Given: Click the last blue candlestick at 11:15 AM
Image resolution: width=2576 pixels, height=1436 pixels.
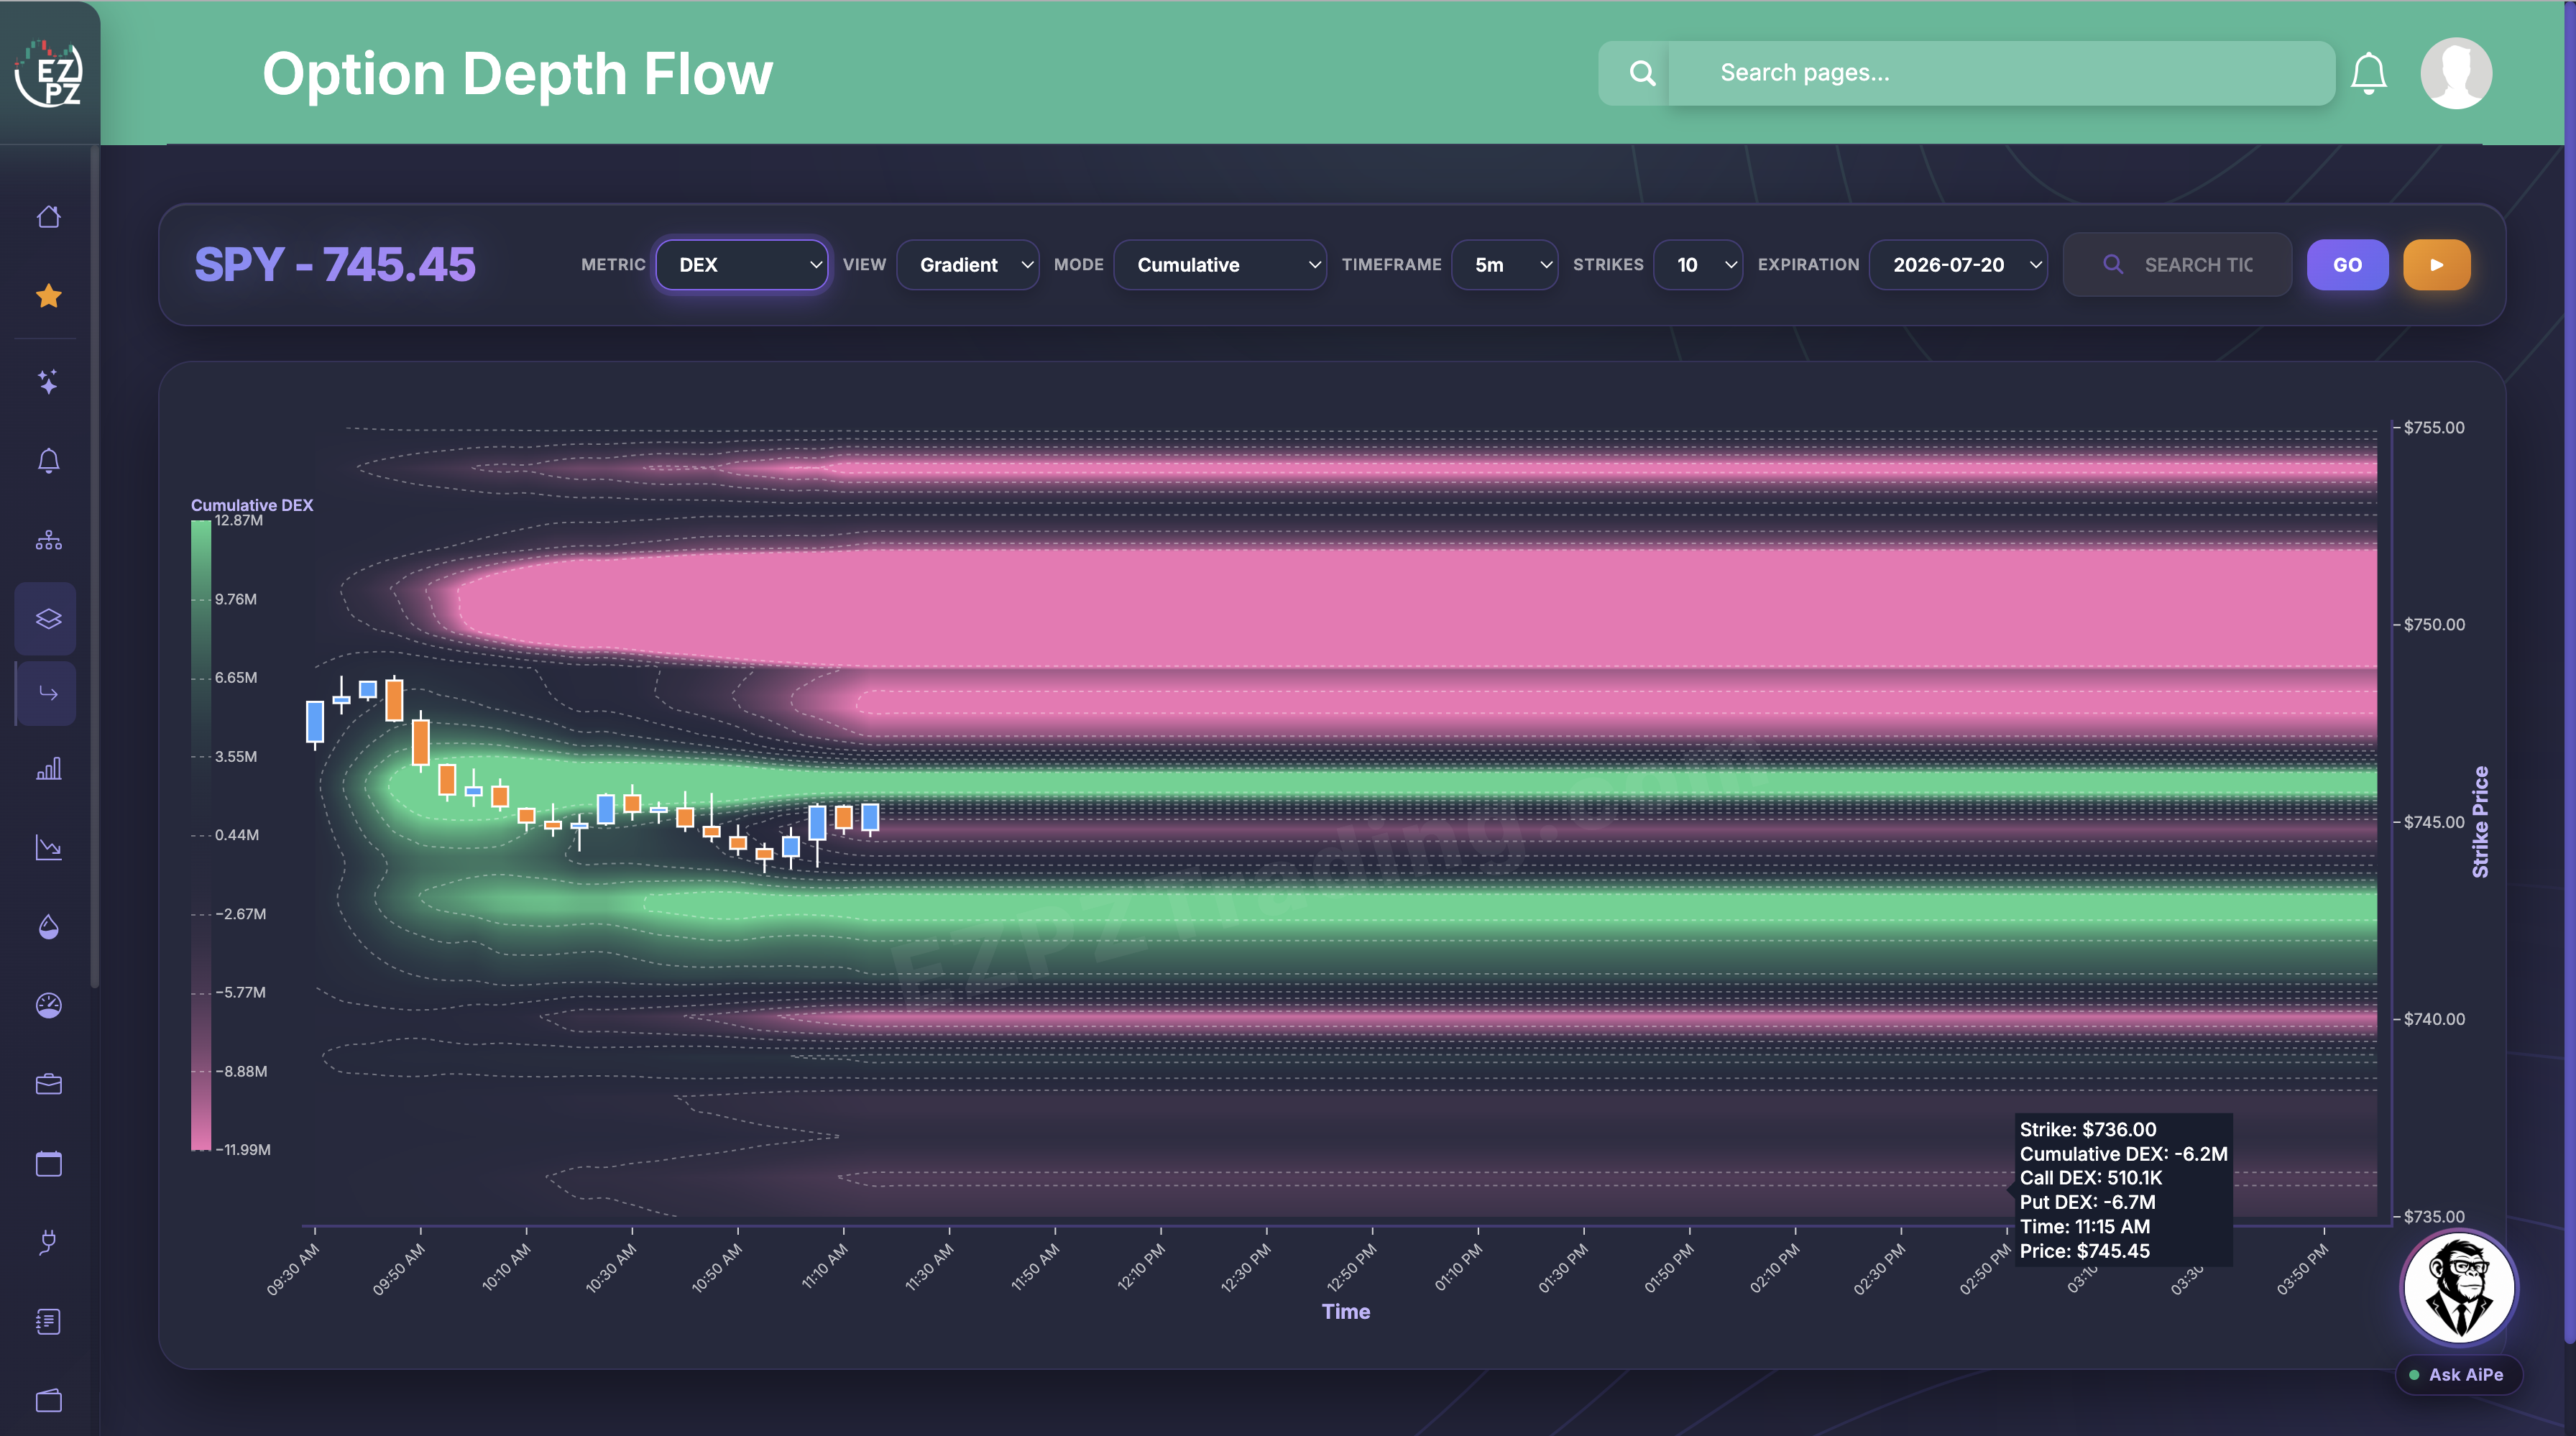Looking at the screenshot, I should click(x=870, y=818).
